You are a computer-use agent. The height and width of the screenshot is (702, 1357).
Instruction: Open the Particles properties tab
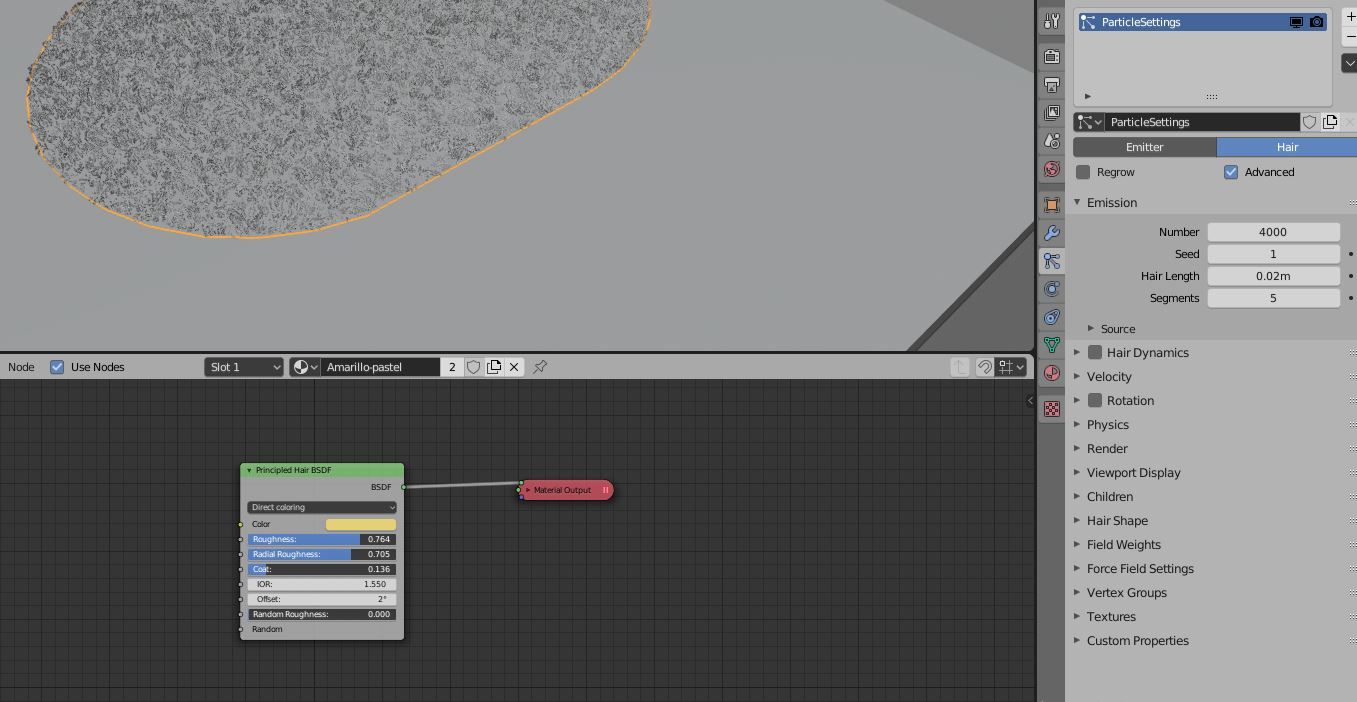pos(1051,261)
